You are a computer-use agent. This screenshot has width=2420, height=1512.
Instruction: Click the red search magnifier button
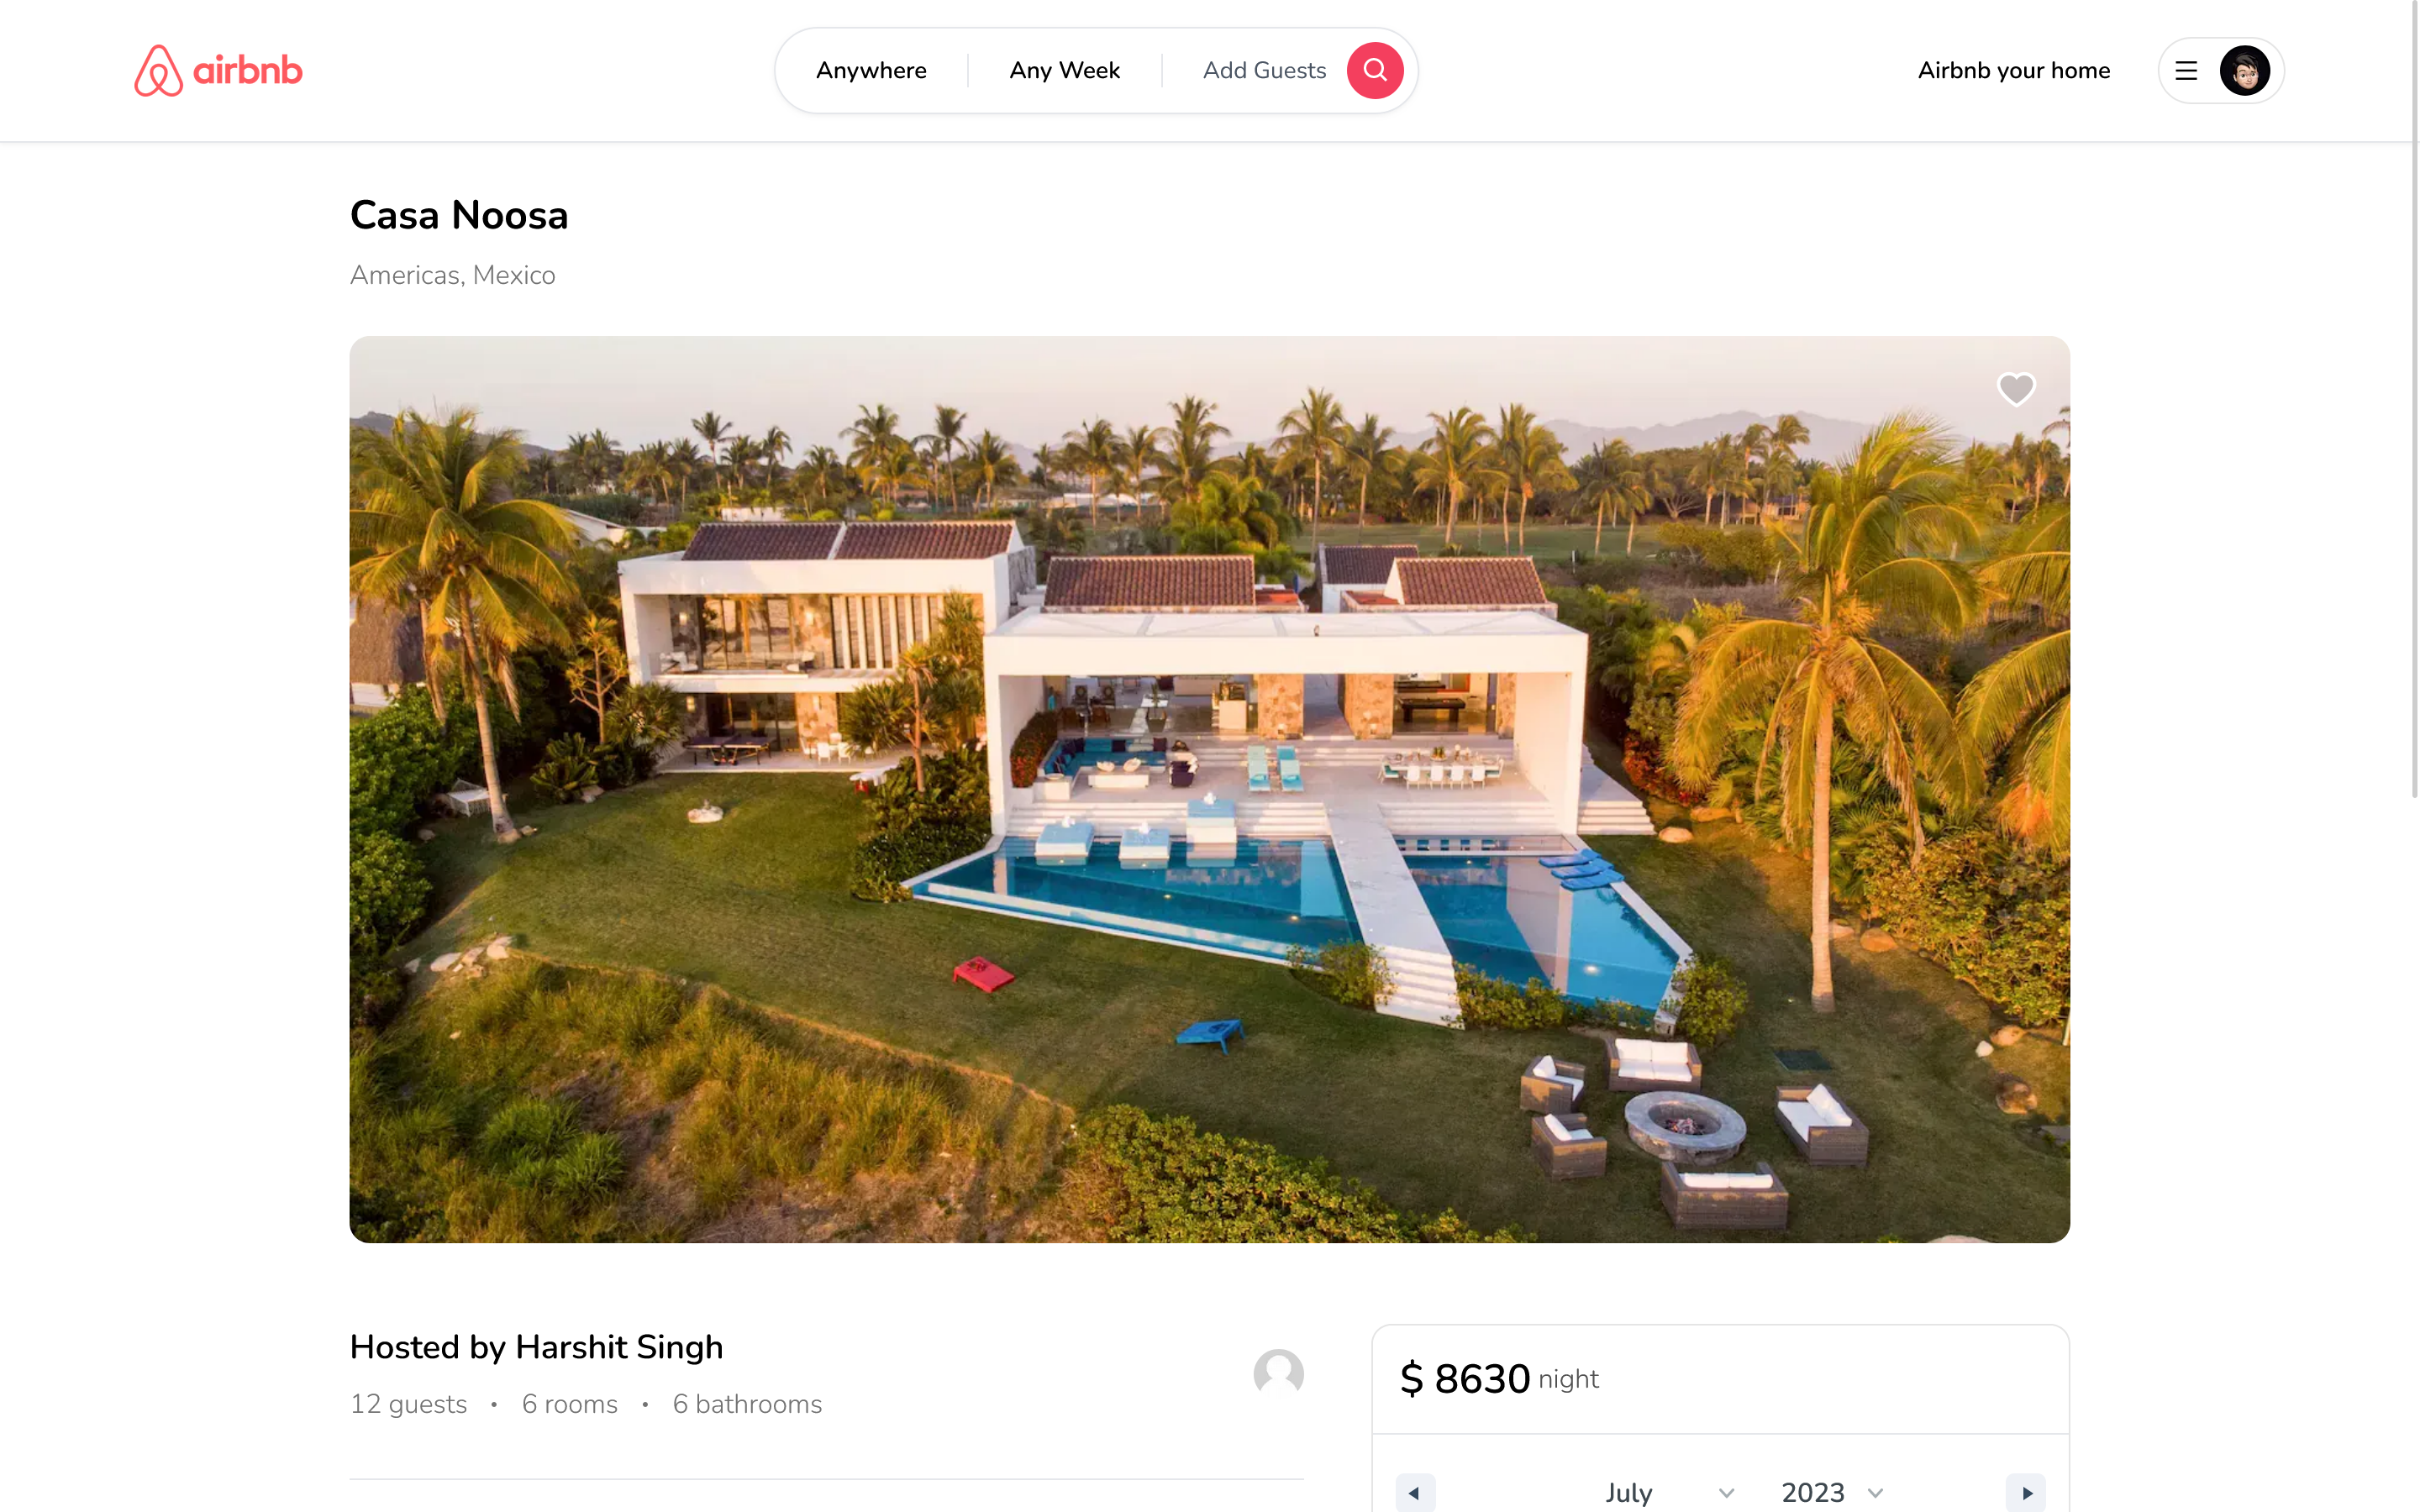pyautogui.click(x=1375, y=70)
